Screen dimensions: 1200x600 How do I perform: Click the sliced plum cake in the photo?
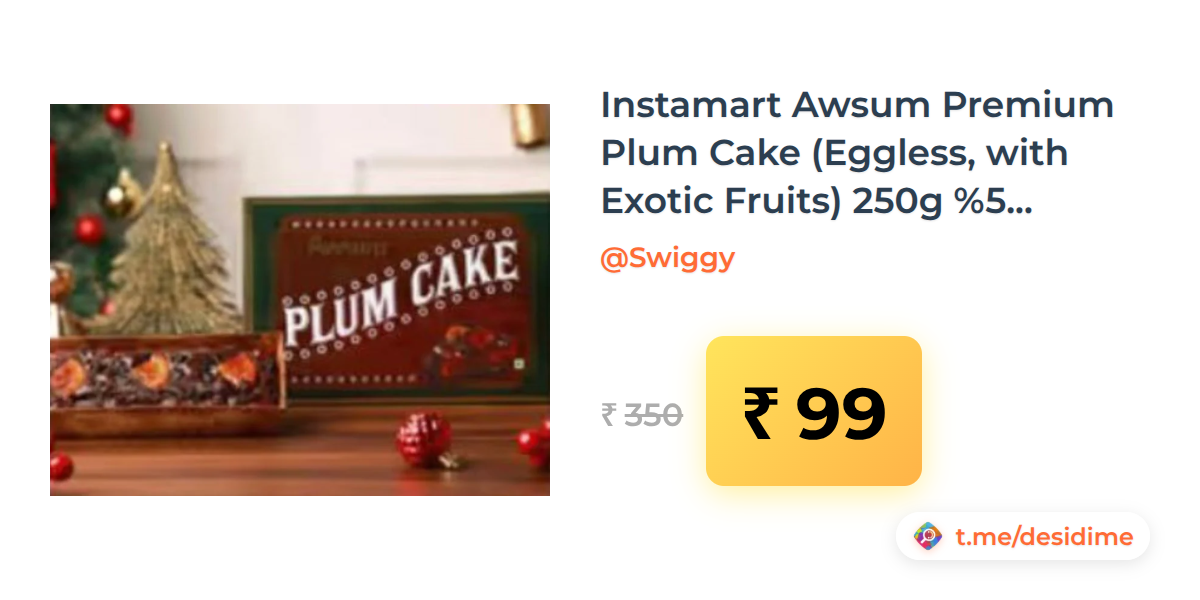click(x=166, y=384)
